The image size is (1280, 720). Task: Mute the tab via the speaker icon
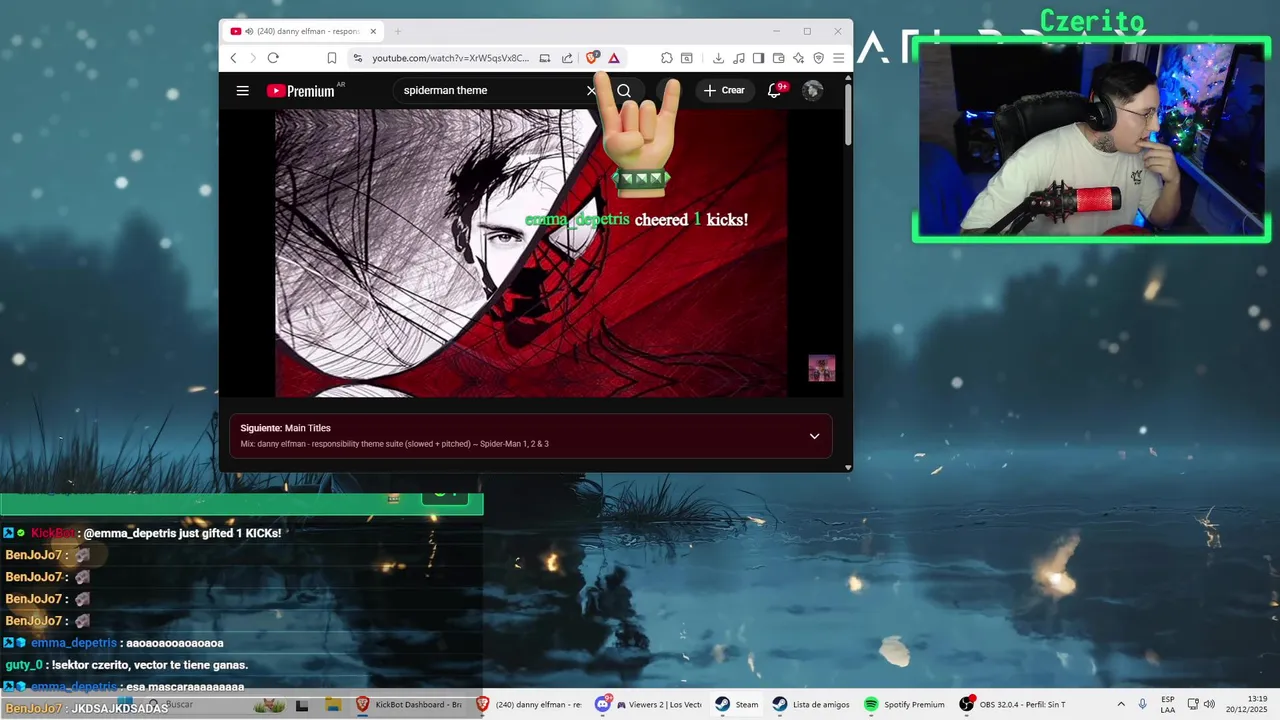(x=248, y=31)
